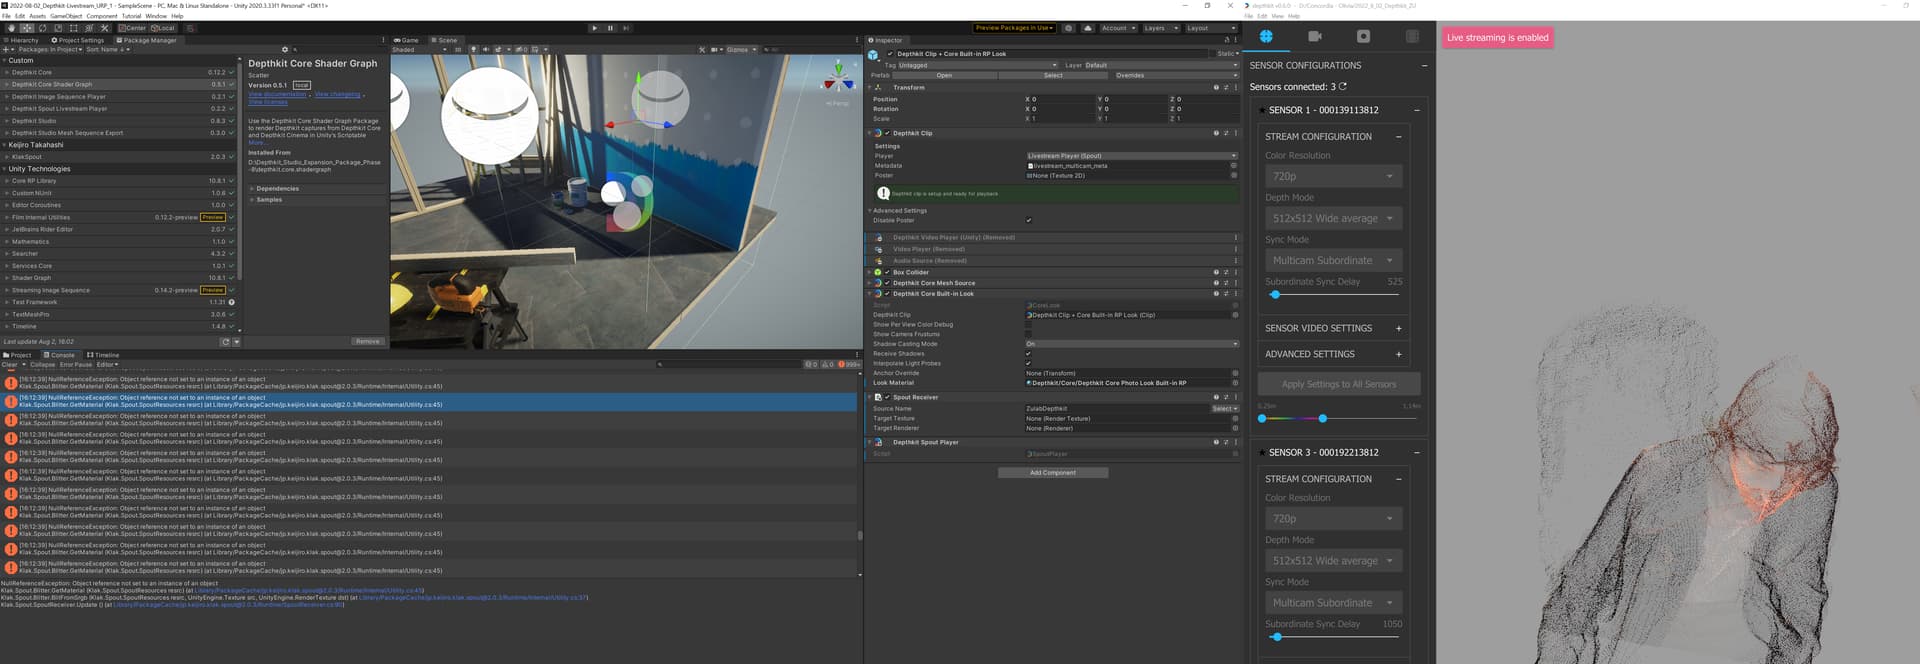Expand the Sensor Video Settings section

(x=1398, y=328)
